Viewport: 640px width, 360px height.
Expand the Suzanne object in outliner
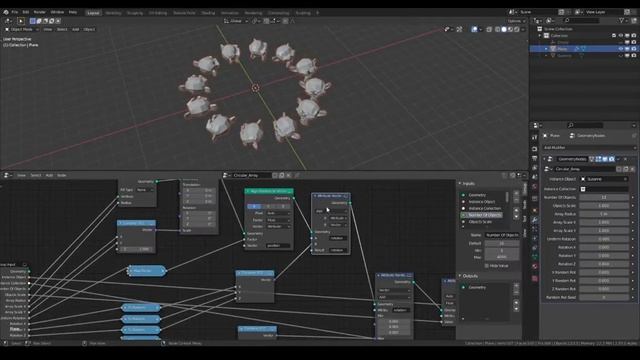[x=546, y=56]
